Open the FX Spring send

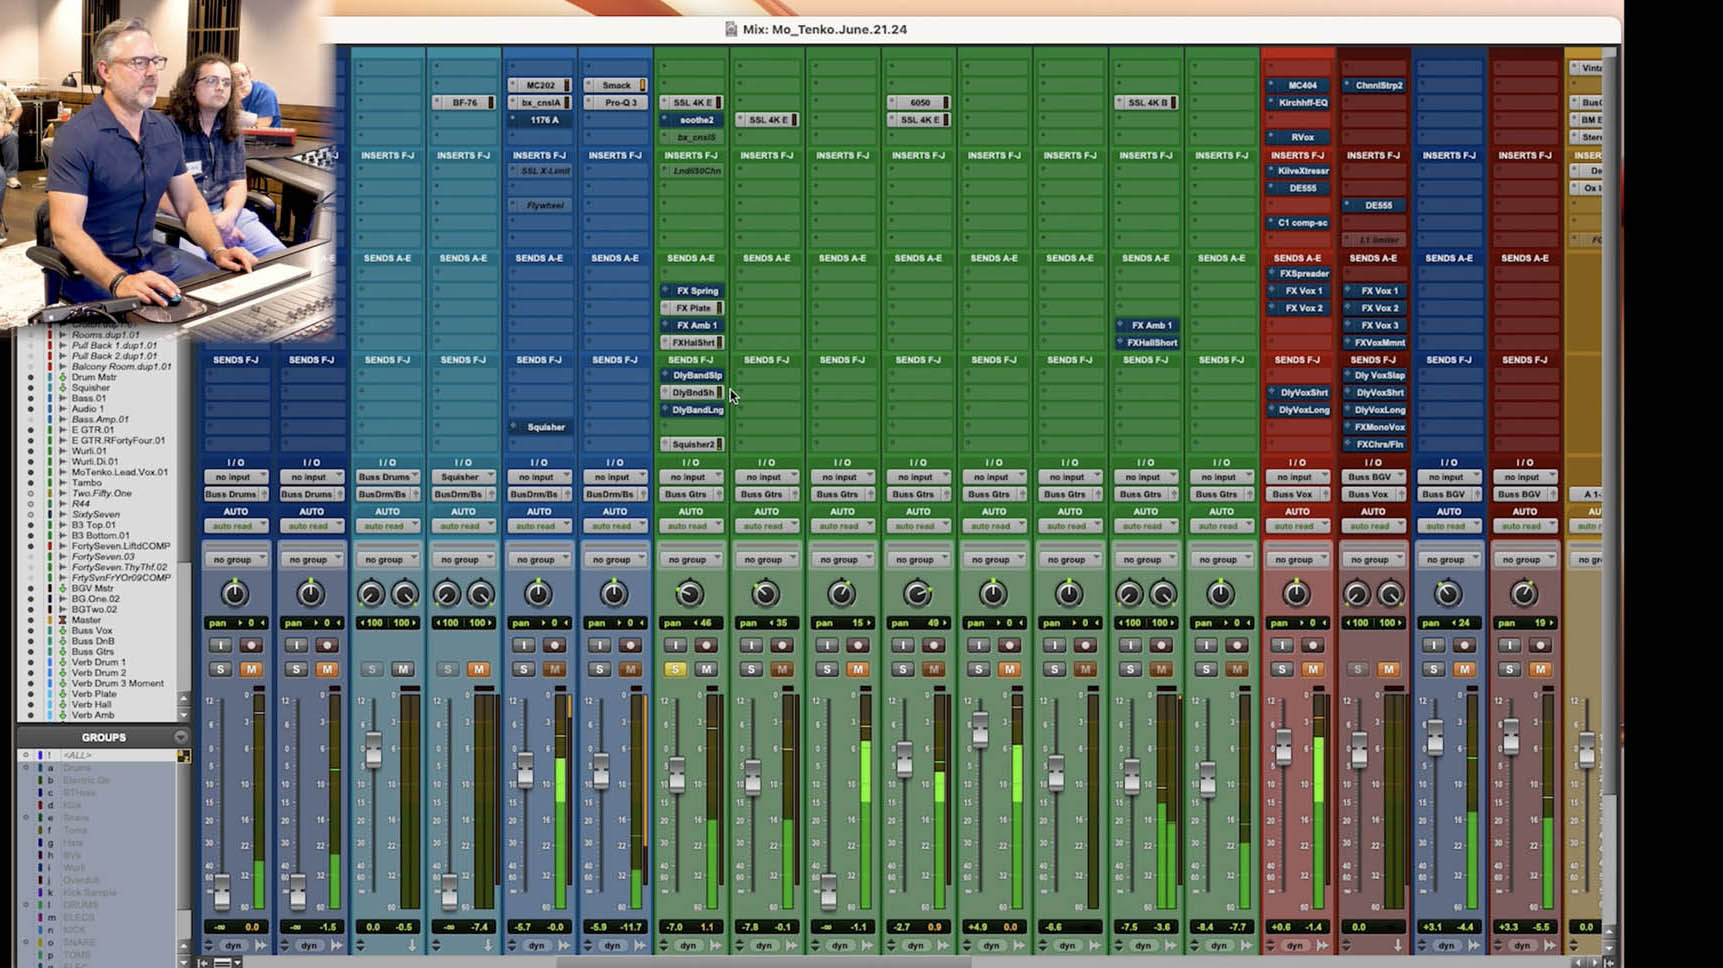pos(692,291)
